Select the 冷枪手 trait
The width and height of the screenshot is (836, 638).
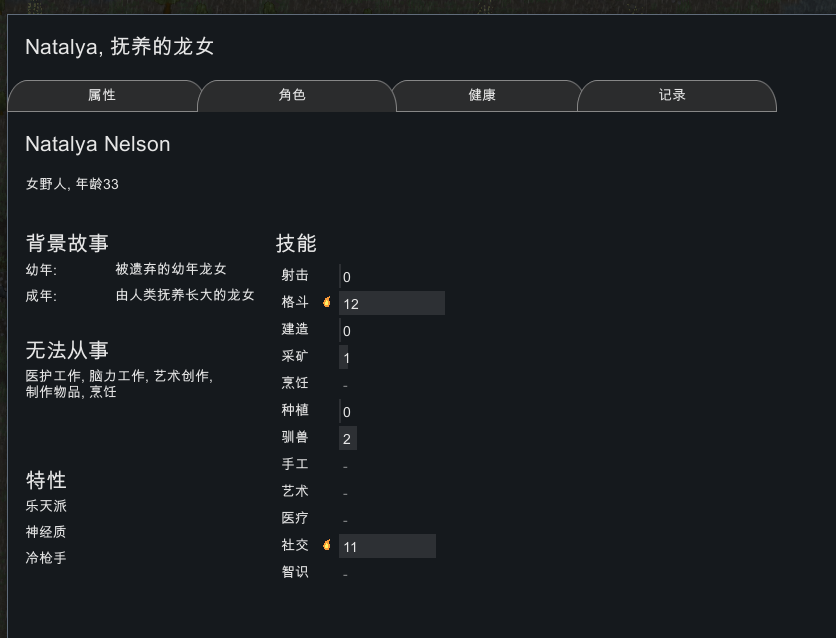pyautogui.click(x=46, y=558)
